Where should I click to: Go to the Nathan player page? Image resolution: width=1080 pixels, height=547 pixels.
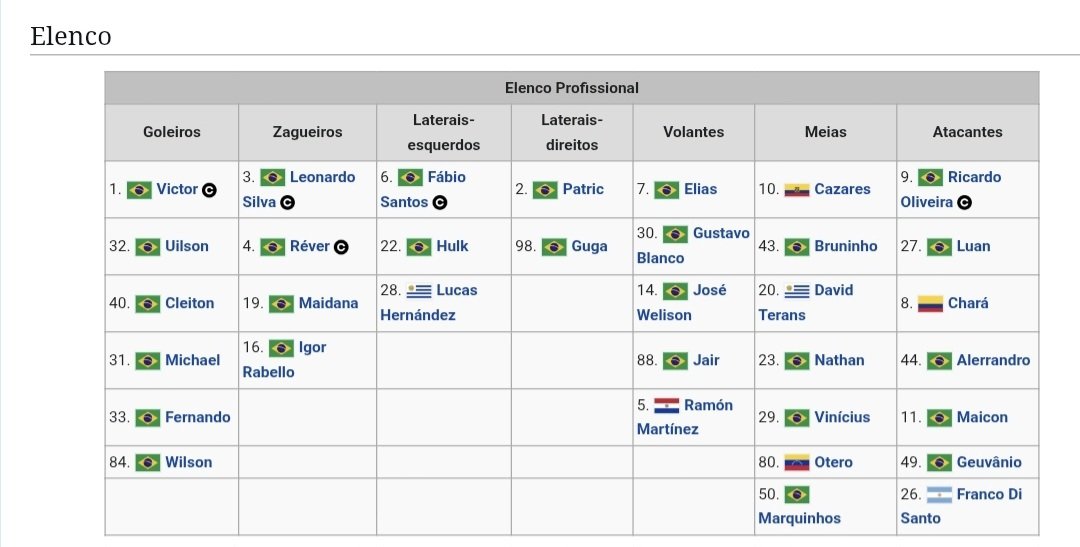839,360
